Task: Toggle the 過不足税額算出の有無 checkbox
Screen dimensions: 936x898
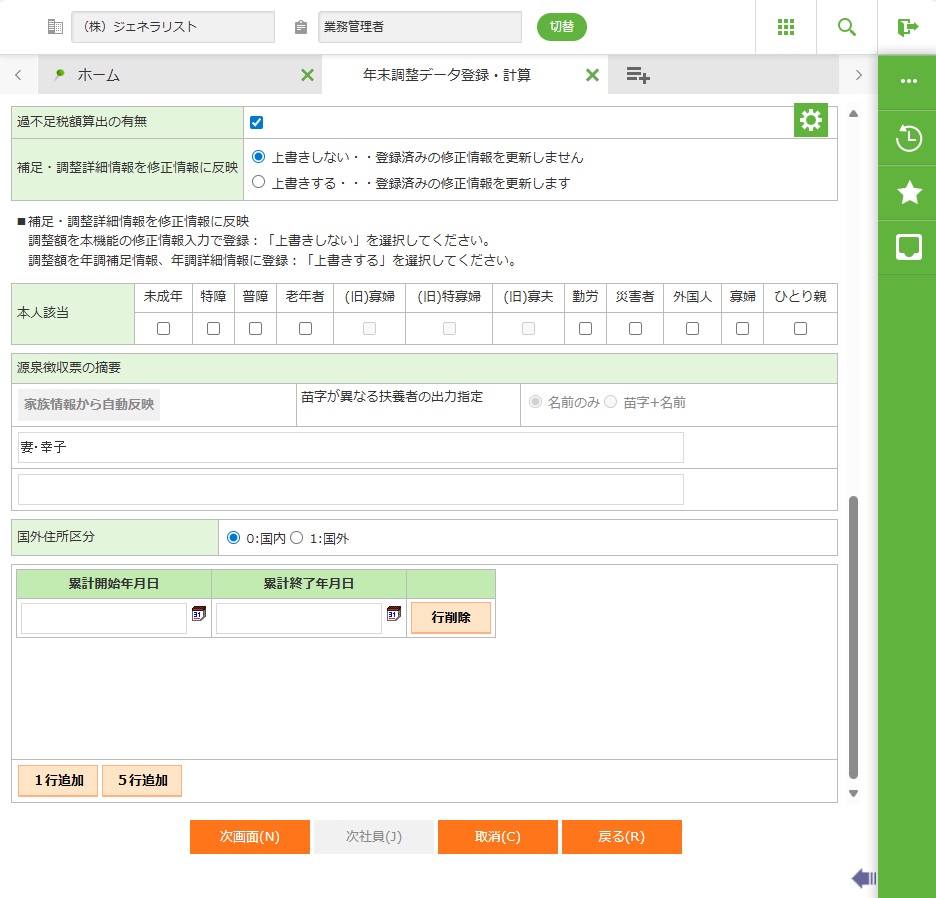Action: click(x=257, y=122)
